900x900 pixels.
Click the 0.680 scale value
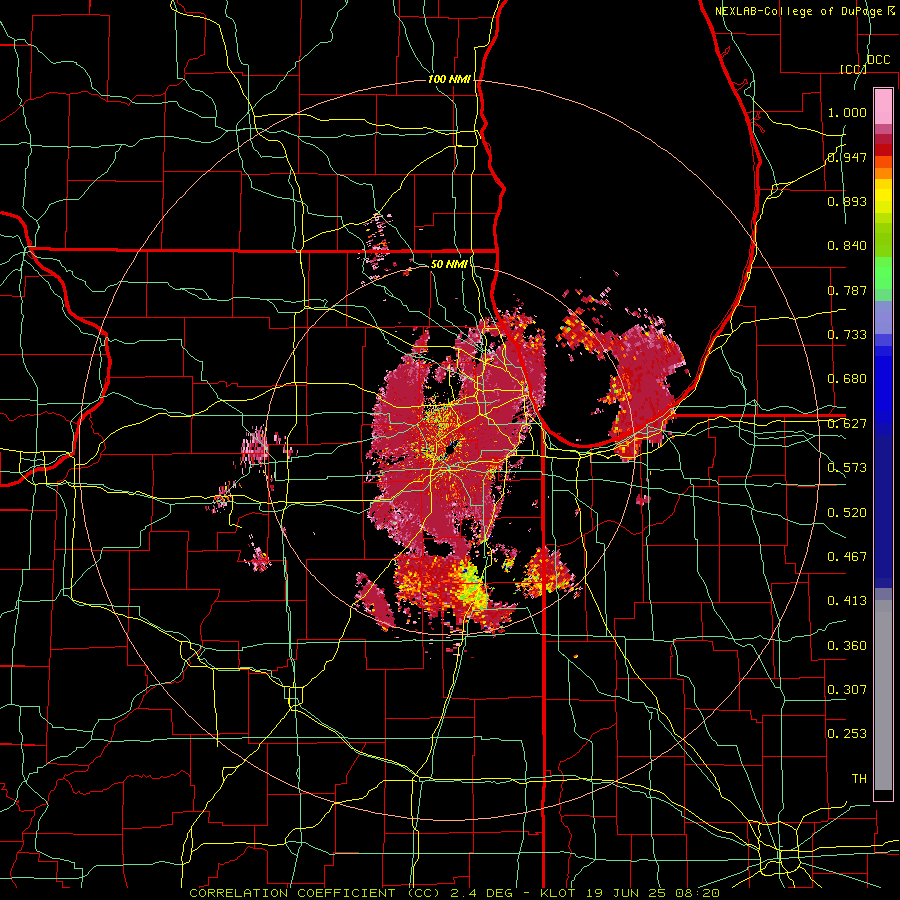[847, 379]
